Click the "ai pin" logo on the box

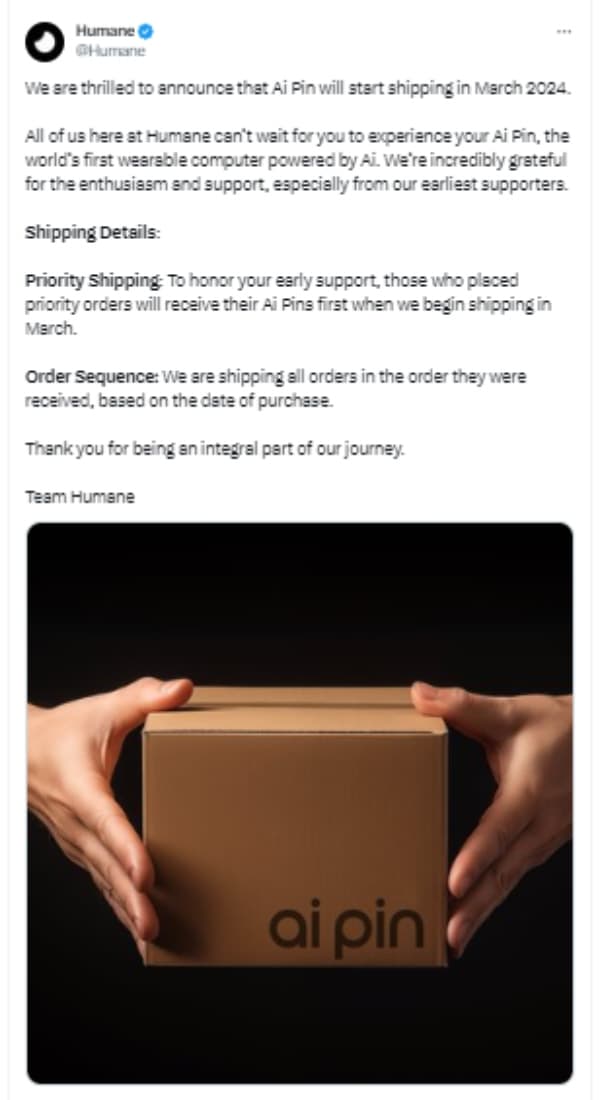click(346, 925)
